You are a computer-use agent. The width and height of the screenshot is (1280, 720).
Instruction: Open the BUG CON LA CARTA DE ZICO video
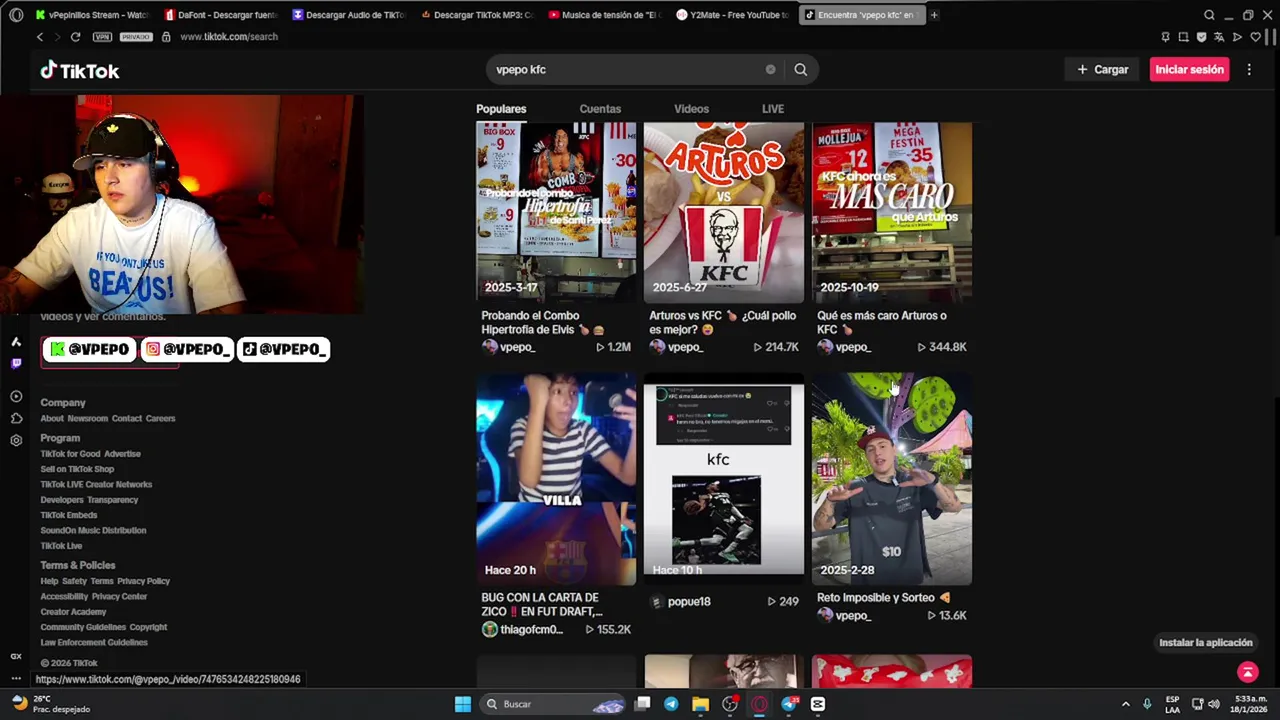click(x=556, y=479)
